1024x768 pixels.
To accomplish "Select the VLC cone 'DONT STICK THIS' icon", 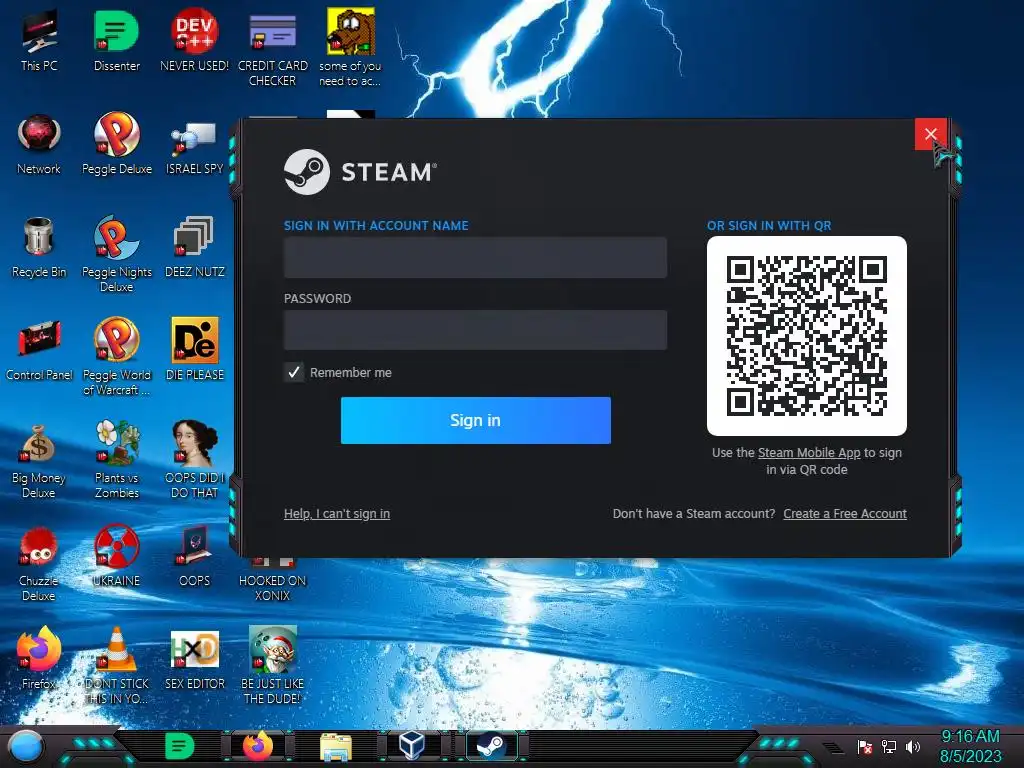I will coord(116,665).
